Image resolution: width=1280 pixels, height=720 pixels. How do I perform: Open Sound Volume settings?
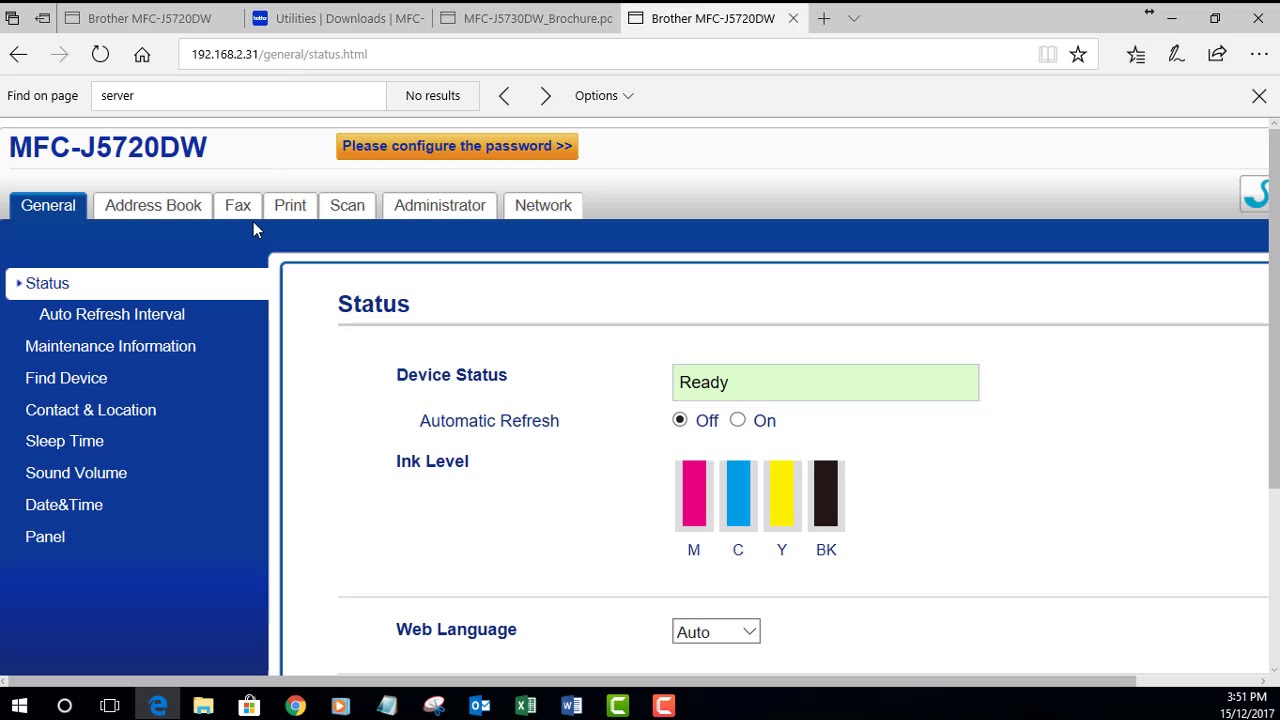point(76,473)
